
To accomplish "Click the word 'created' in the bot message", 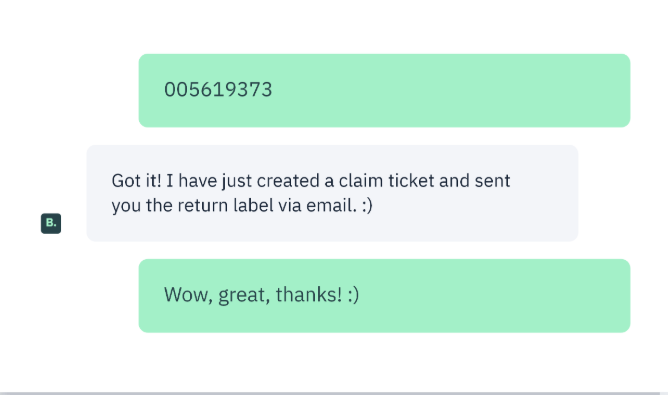I will (x=288, y=181).
